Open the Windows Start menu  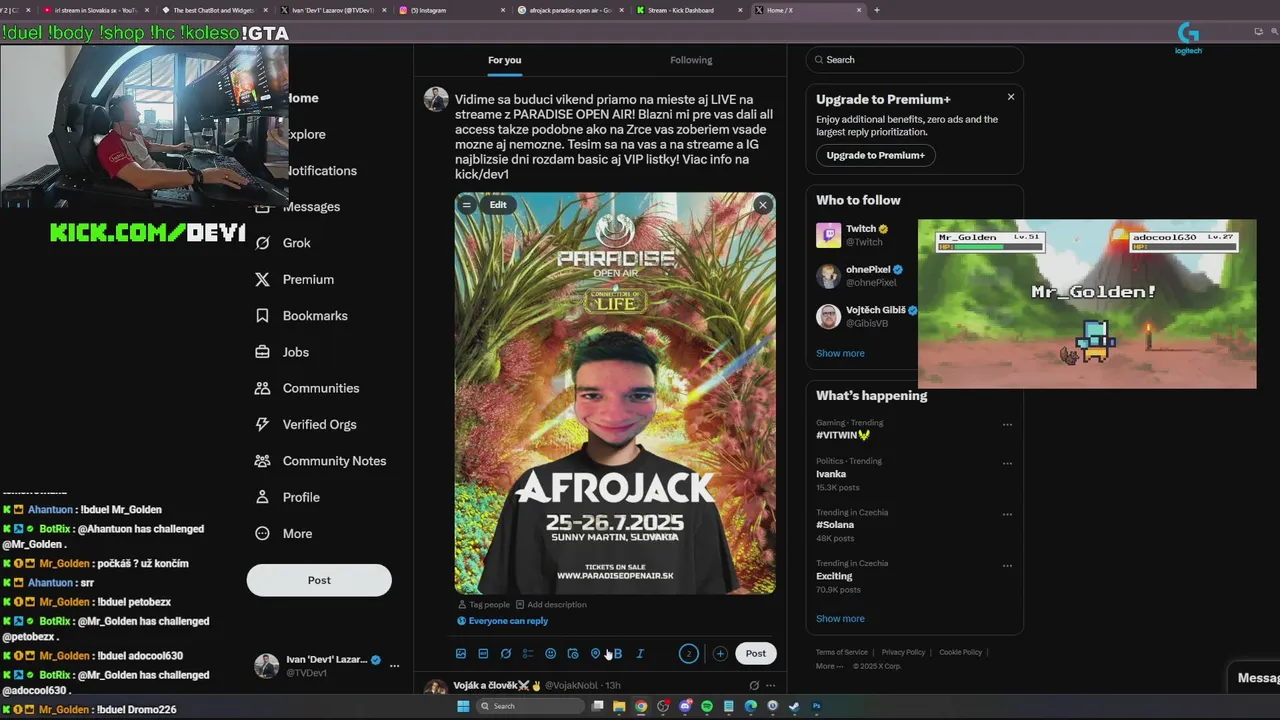click(x=463, y=706)
